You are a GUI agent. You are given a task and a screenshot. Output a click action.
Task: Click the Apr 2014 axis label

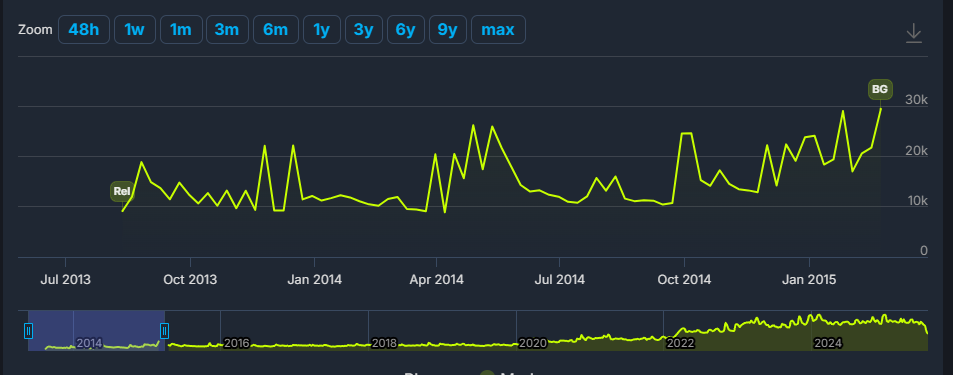[x=436, y=280]
